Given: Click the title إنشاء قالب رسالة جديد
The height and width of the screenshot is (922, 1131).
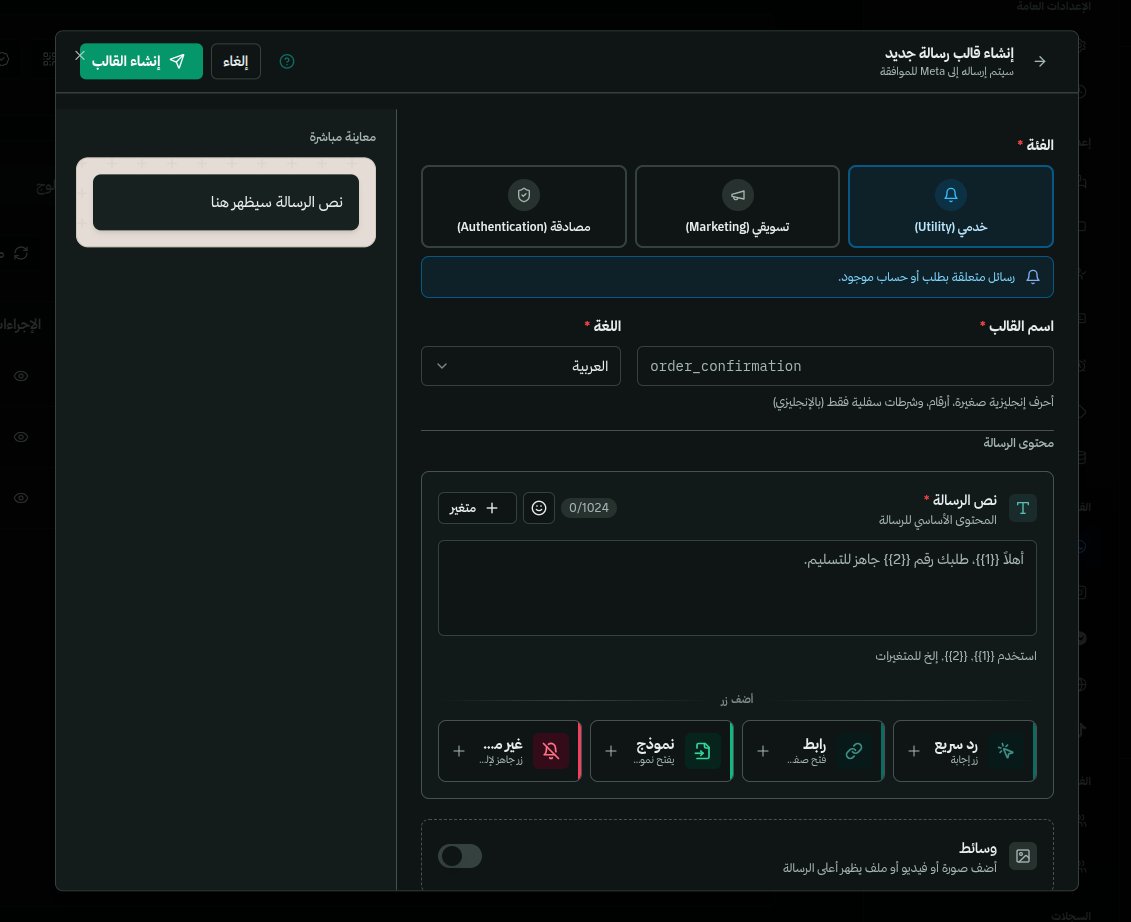Looking at the screenshot, I should 949,53.
